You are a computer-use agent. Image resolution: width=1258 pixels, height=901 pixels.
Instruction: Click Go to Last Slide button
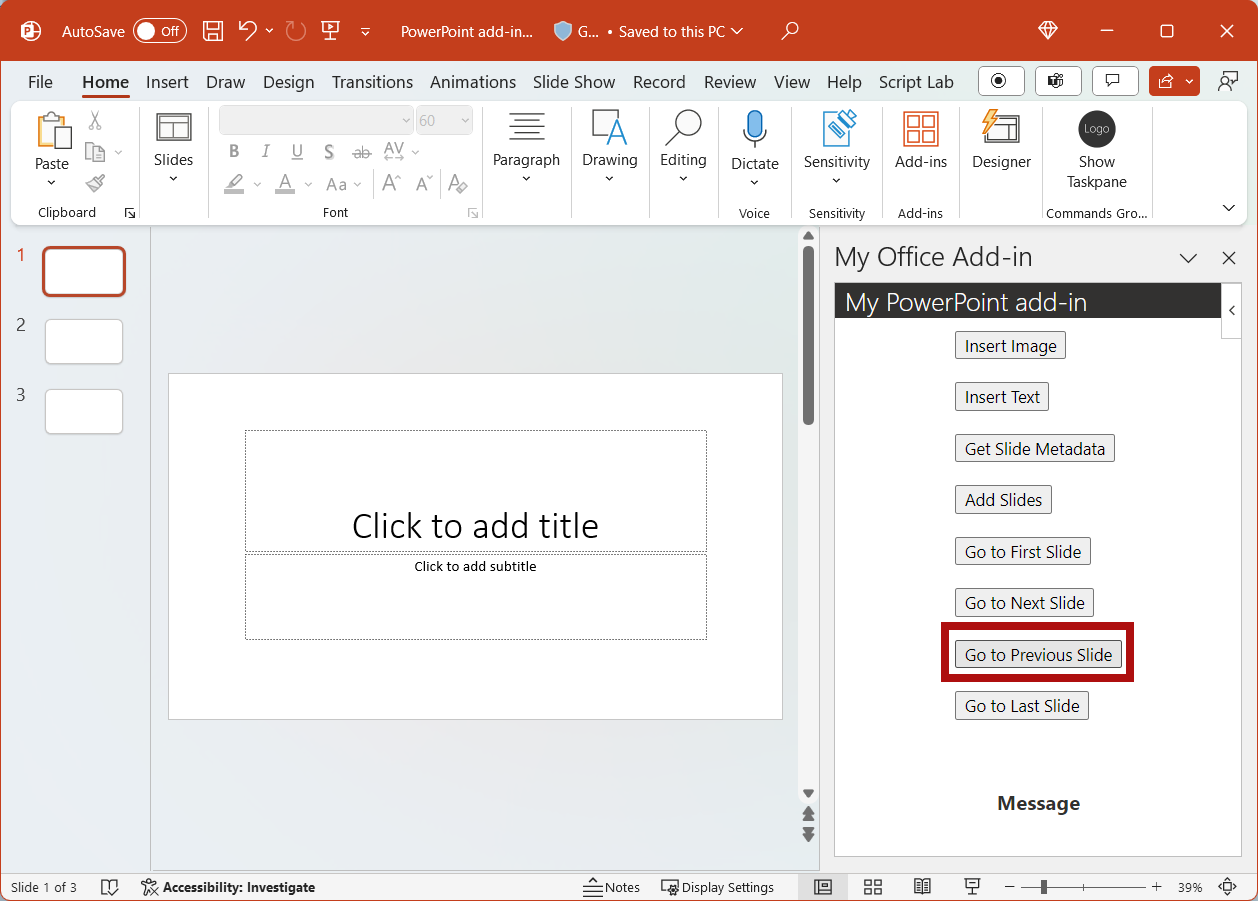pyautogui.click(x=1022, y=706)
